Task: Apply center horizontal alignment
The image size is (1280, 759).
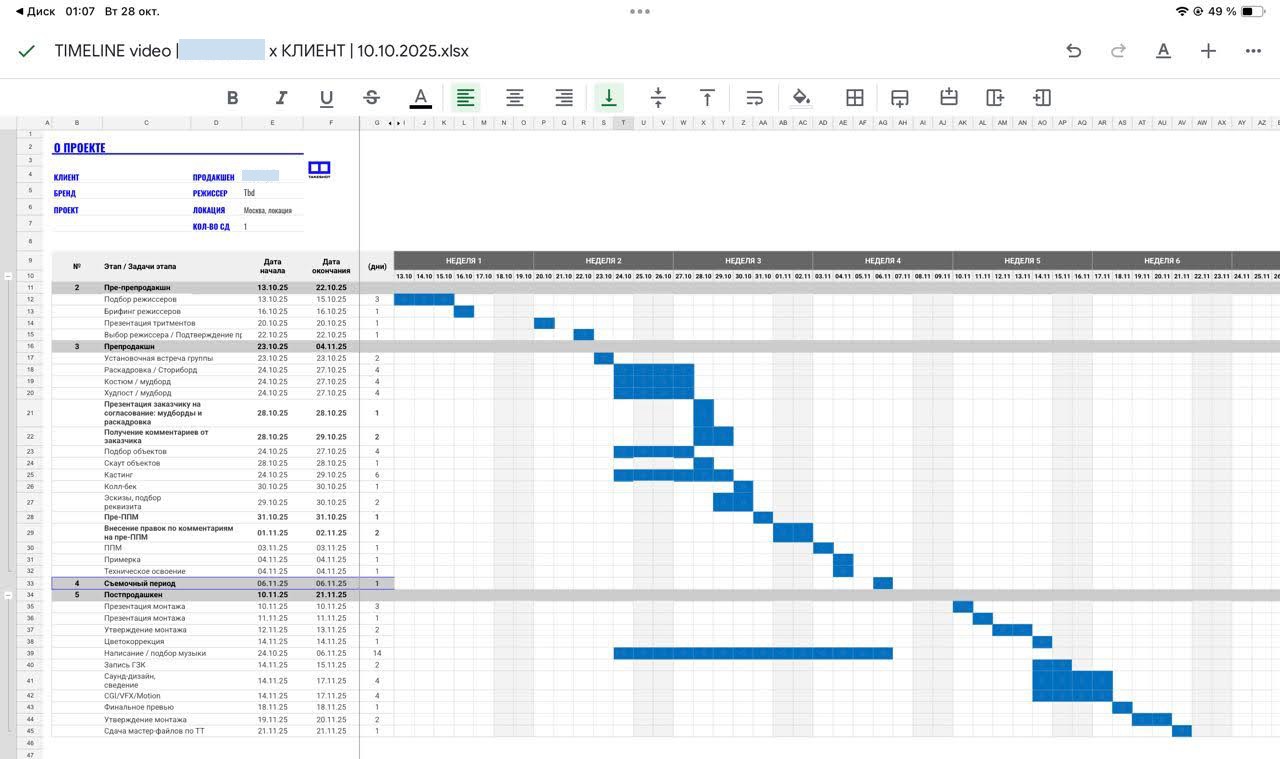Action: tap(514, 98)
